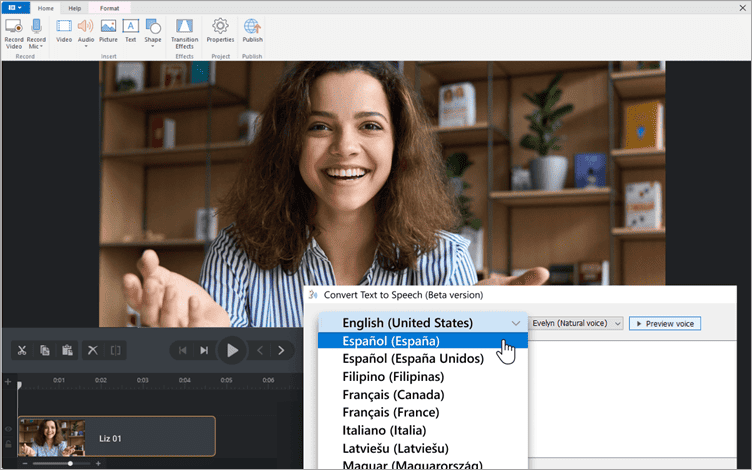Step to the previous frame arrow
Image resolution: width=752 pixels, height=470 pixels.
[x=260, y=351]
